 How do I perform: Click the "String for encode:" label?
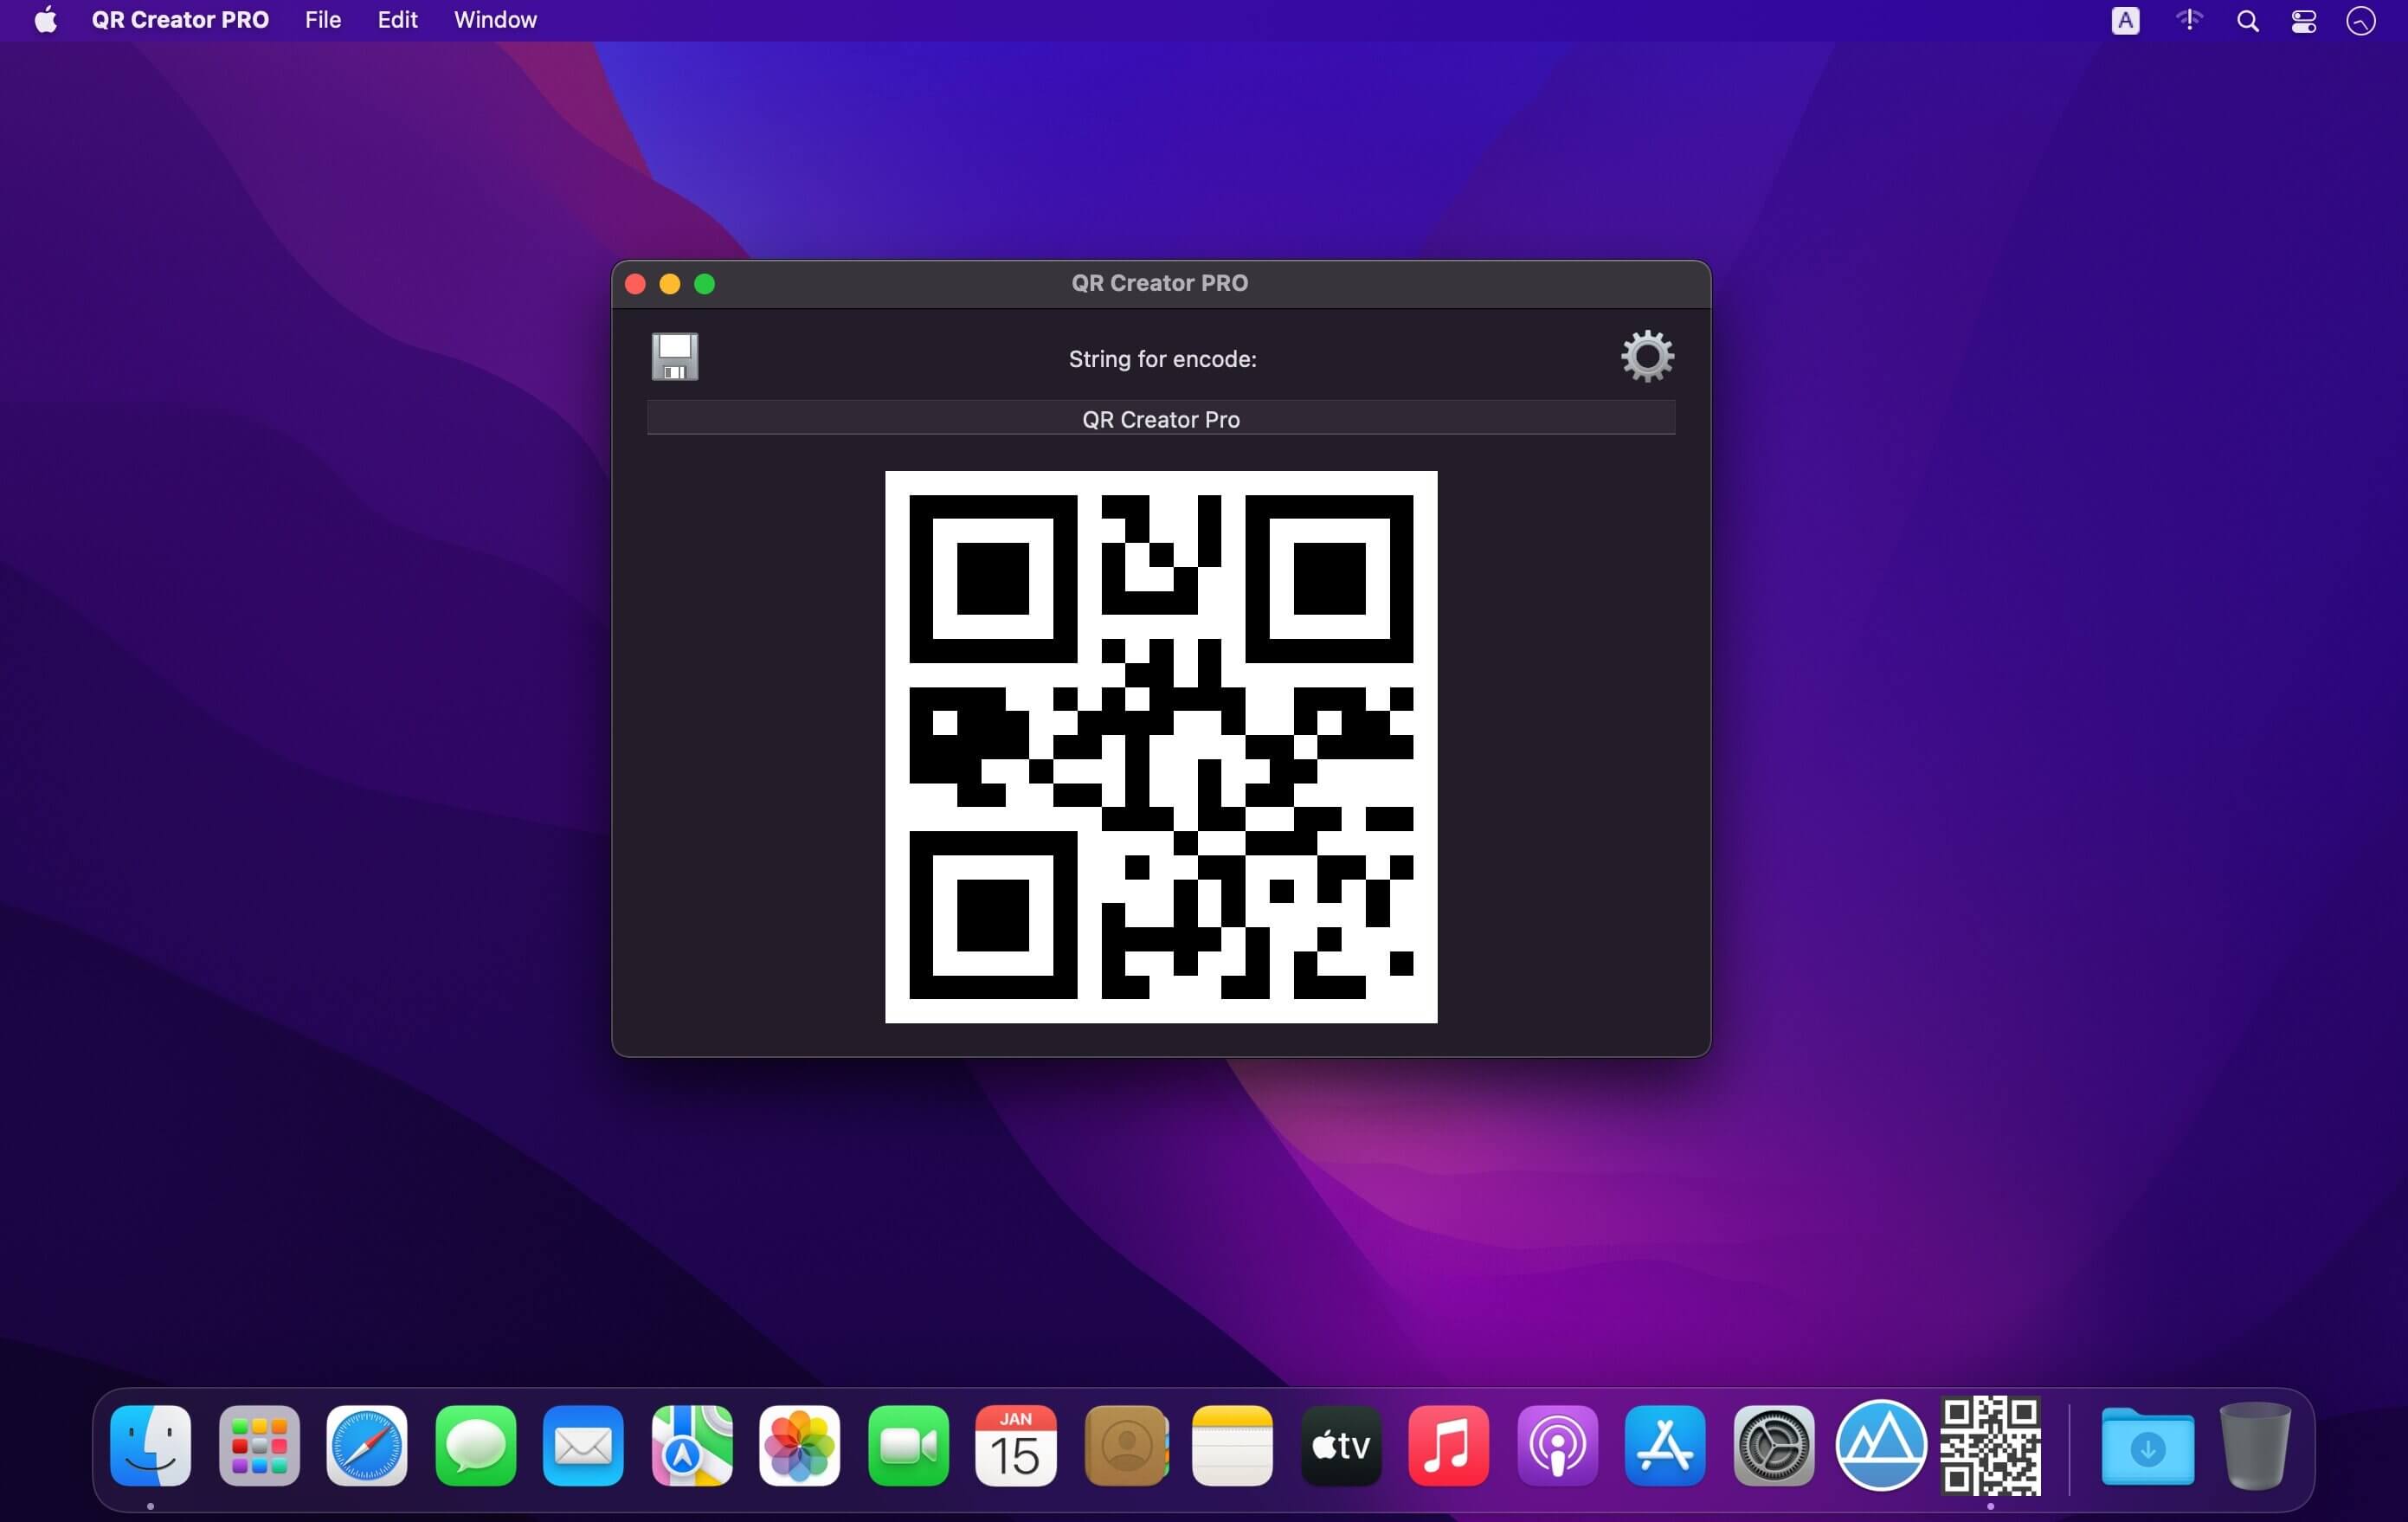1162,359
